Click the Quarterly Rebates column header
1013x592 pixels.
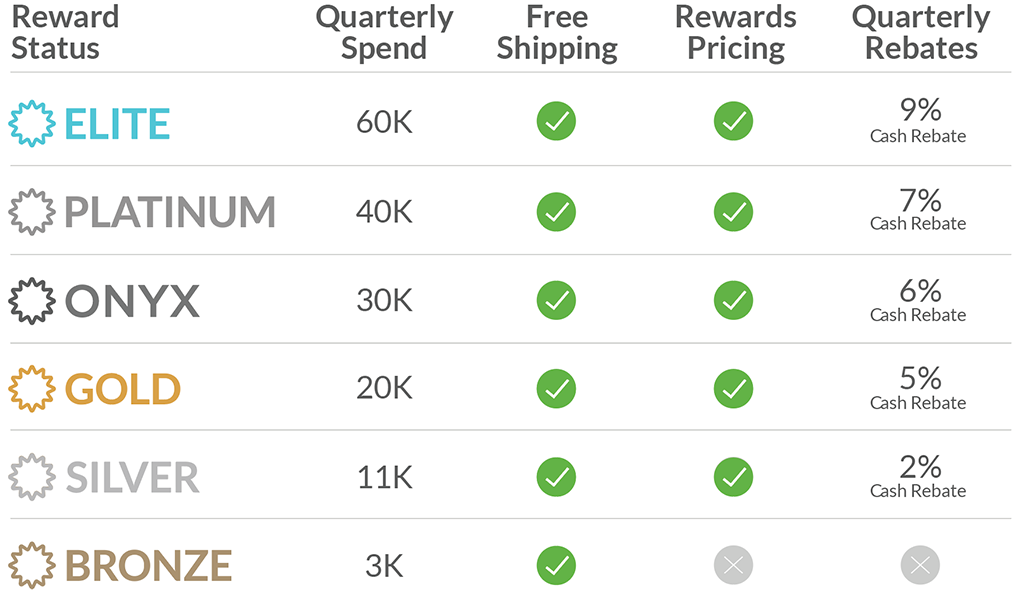tap(921, 32)
